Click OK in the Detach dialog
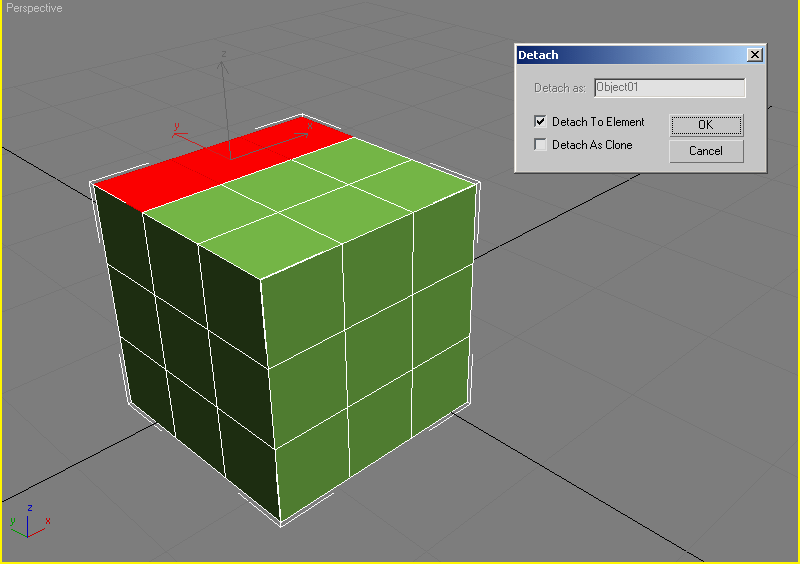Image resolution: width=800 pixels, height=564 pixels. pyautogui.click(x=706, y=125)
